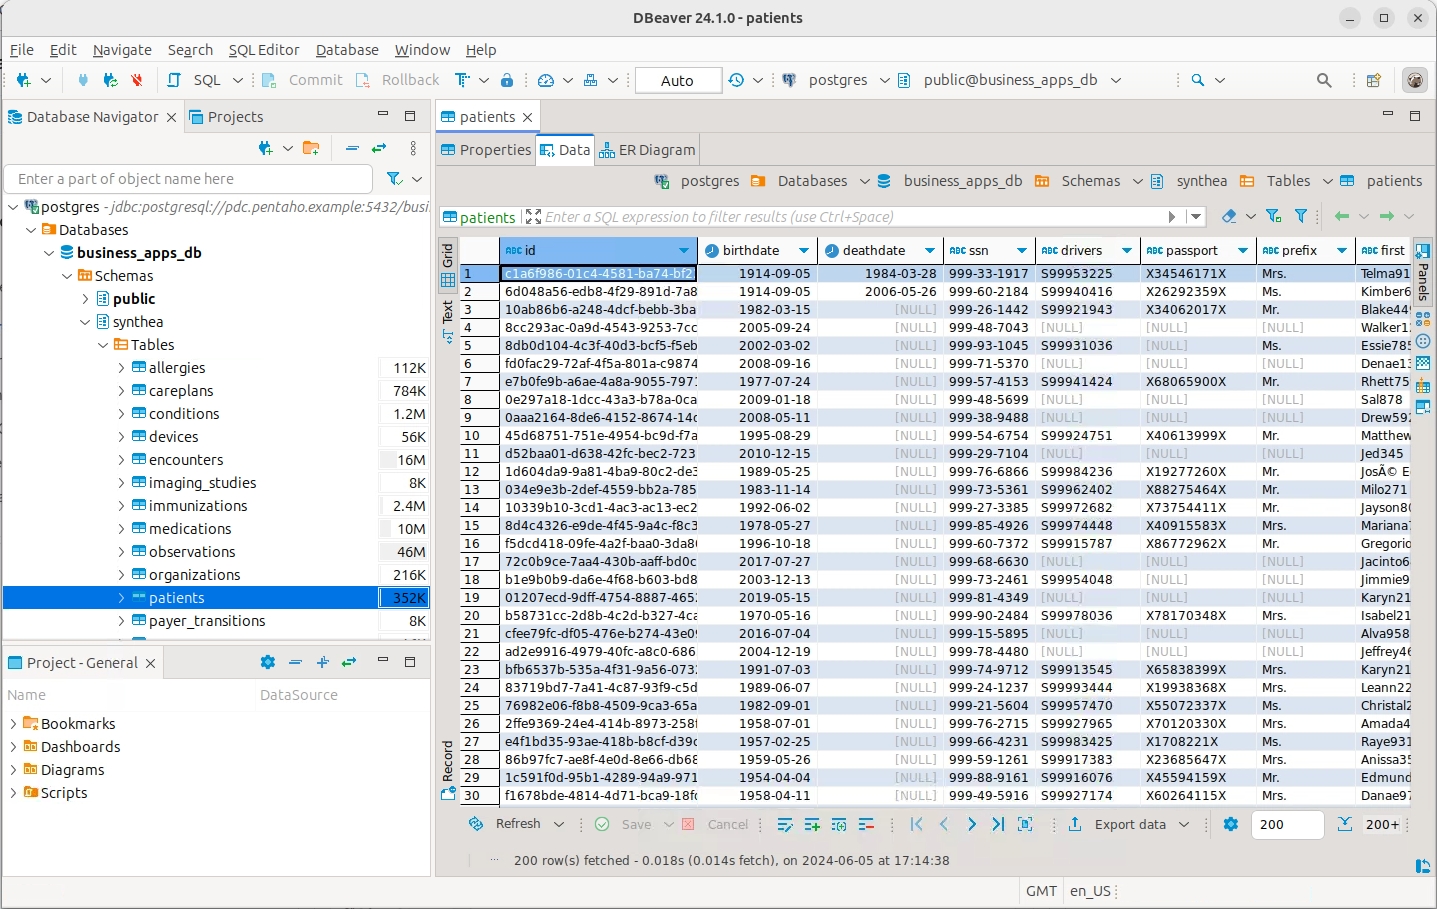Image resolution: width=1437 pixels, height=909 pixels.
Task: Click the SQL filter expression input field
Action: coord(850,217)
